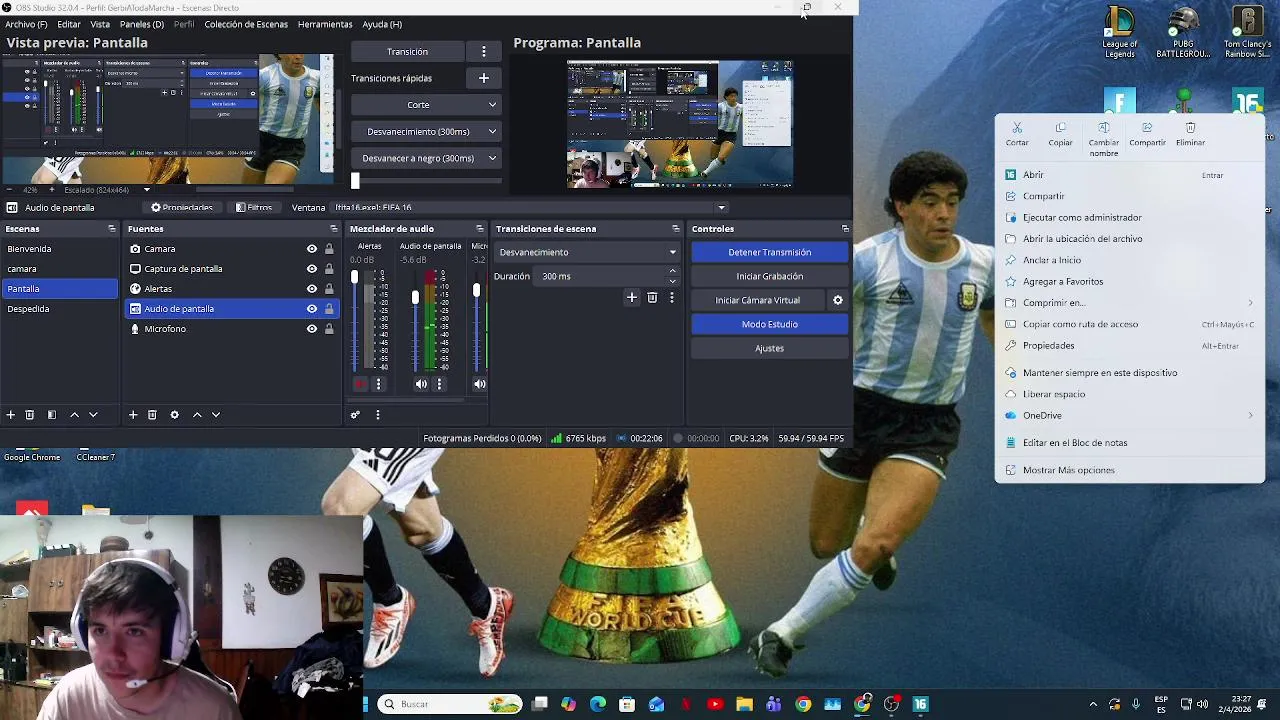Unmute the Alertas audio channel

[360, 384]
